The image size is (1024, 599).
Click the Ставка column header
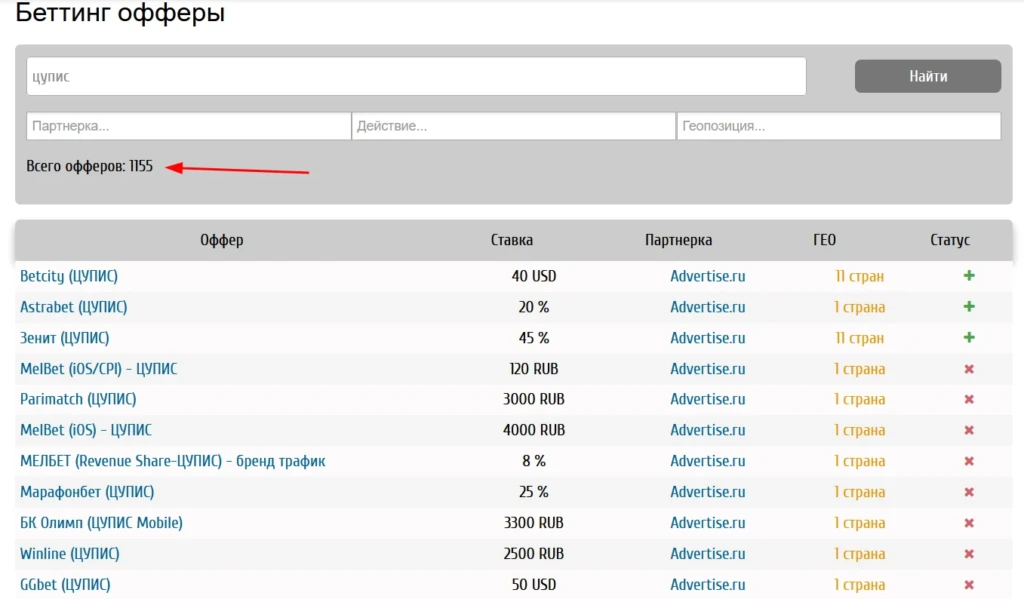point(511,240)
